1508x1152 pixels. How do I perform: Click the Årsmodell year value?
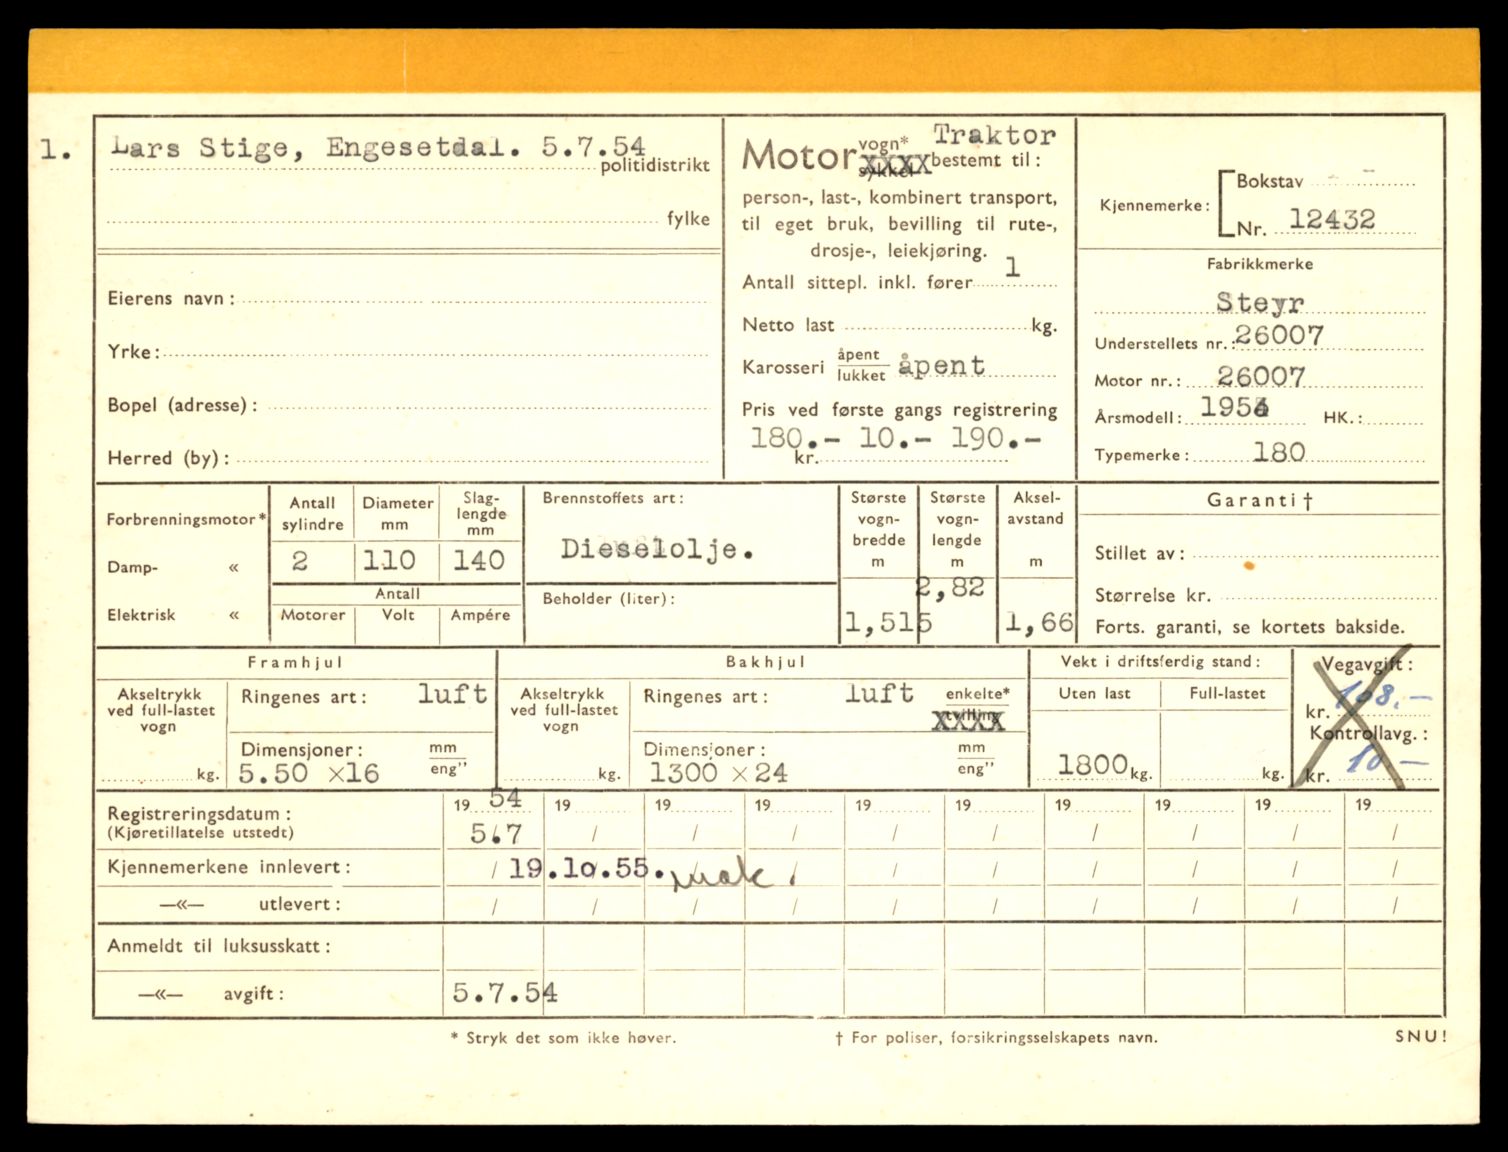click(1234, 407)
